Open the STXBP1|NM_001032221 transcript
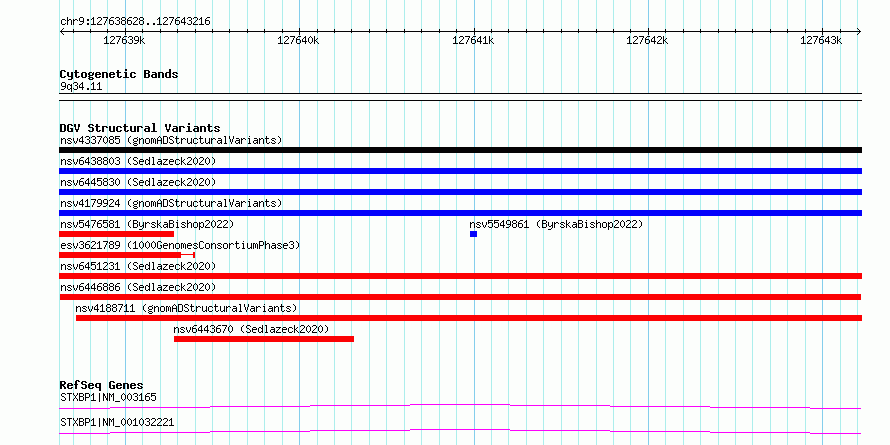The height and width of the screenshot is (445, 890). 117,423
